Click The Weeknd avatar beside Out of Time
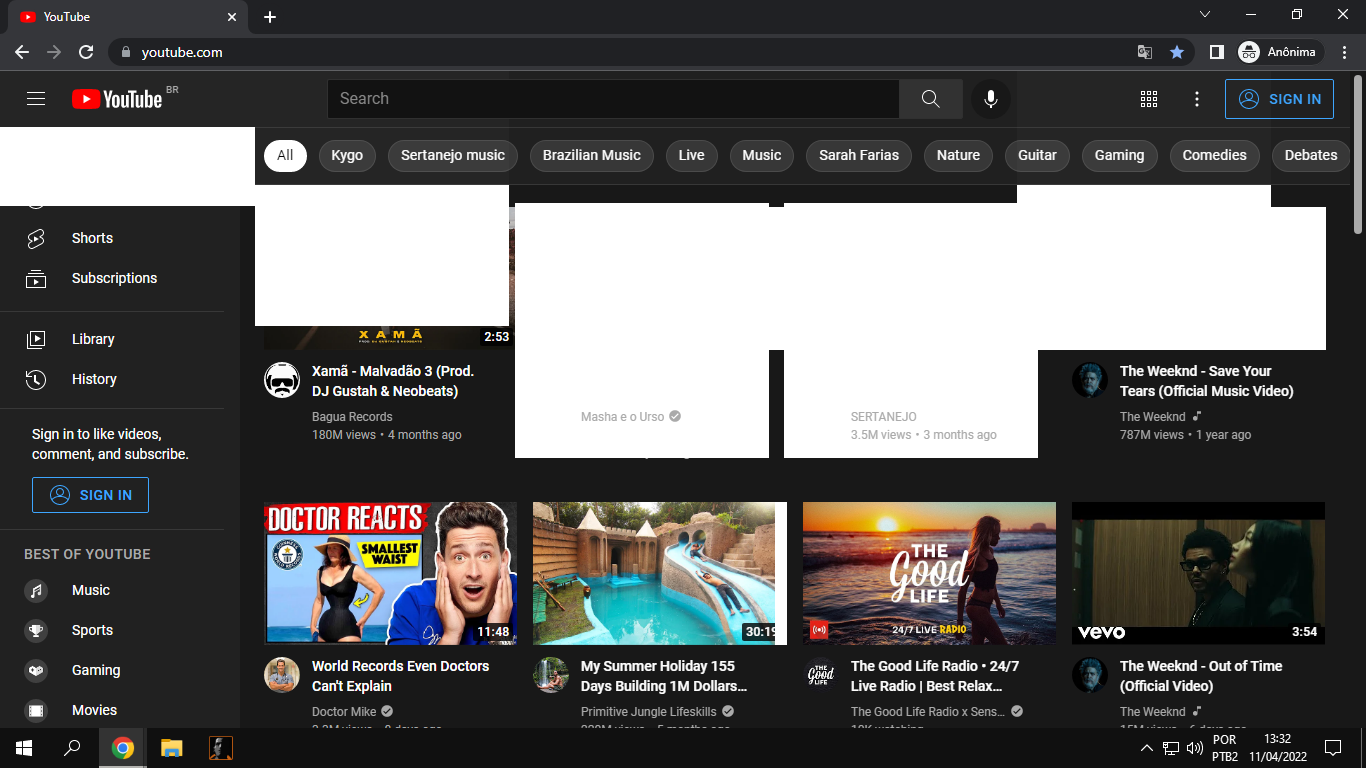 tap(1090, 675)
